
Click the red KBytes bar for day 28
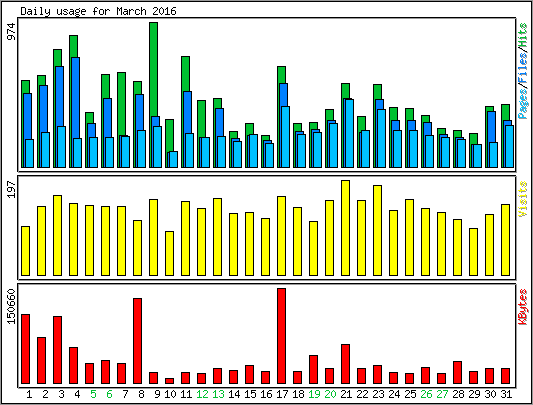(x=457, y=372)
